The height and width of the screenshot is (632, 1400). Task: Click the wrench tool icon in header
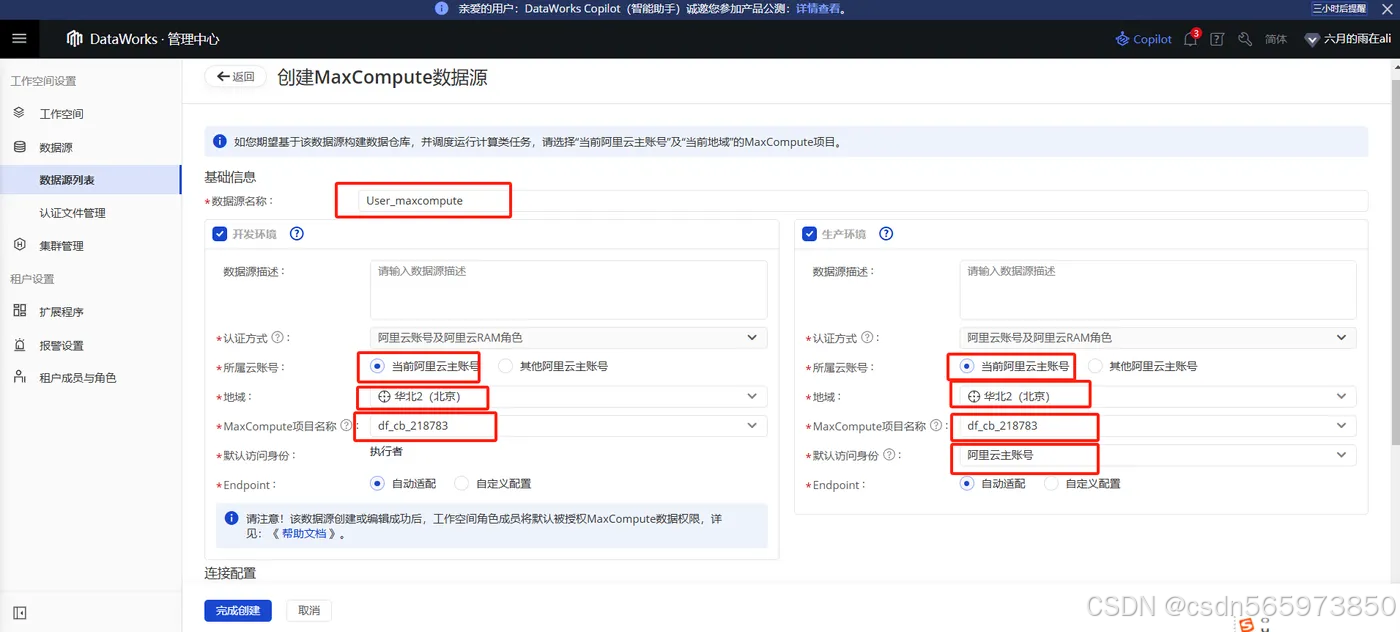click(x=1245, y=39)
